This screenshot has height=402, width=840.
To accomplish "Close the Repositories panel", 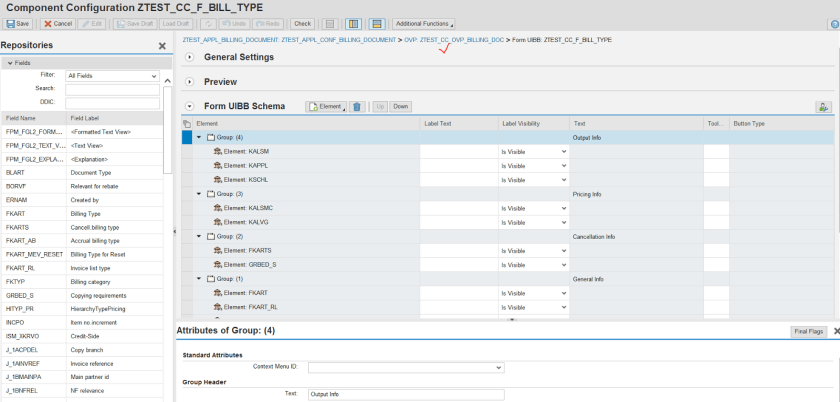I will tap(162, 46).
